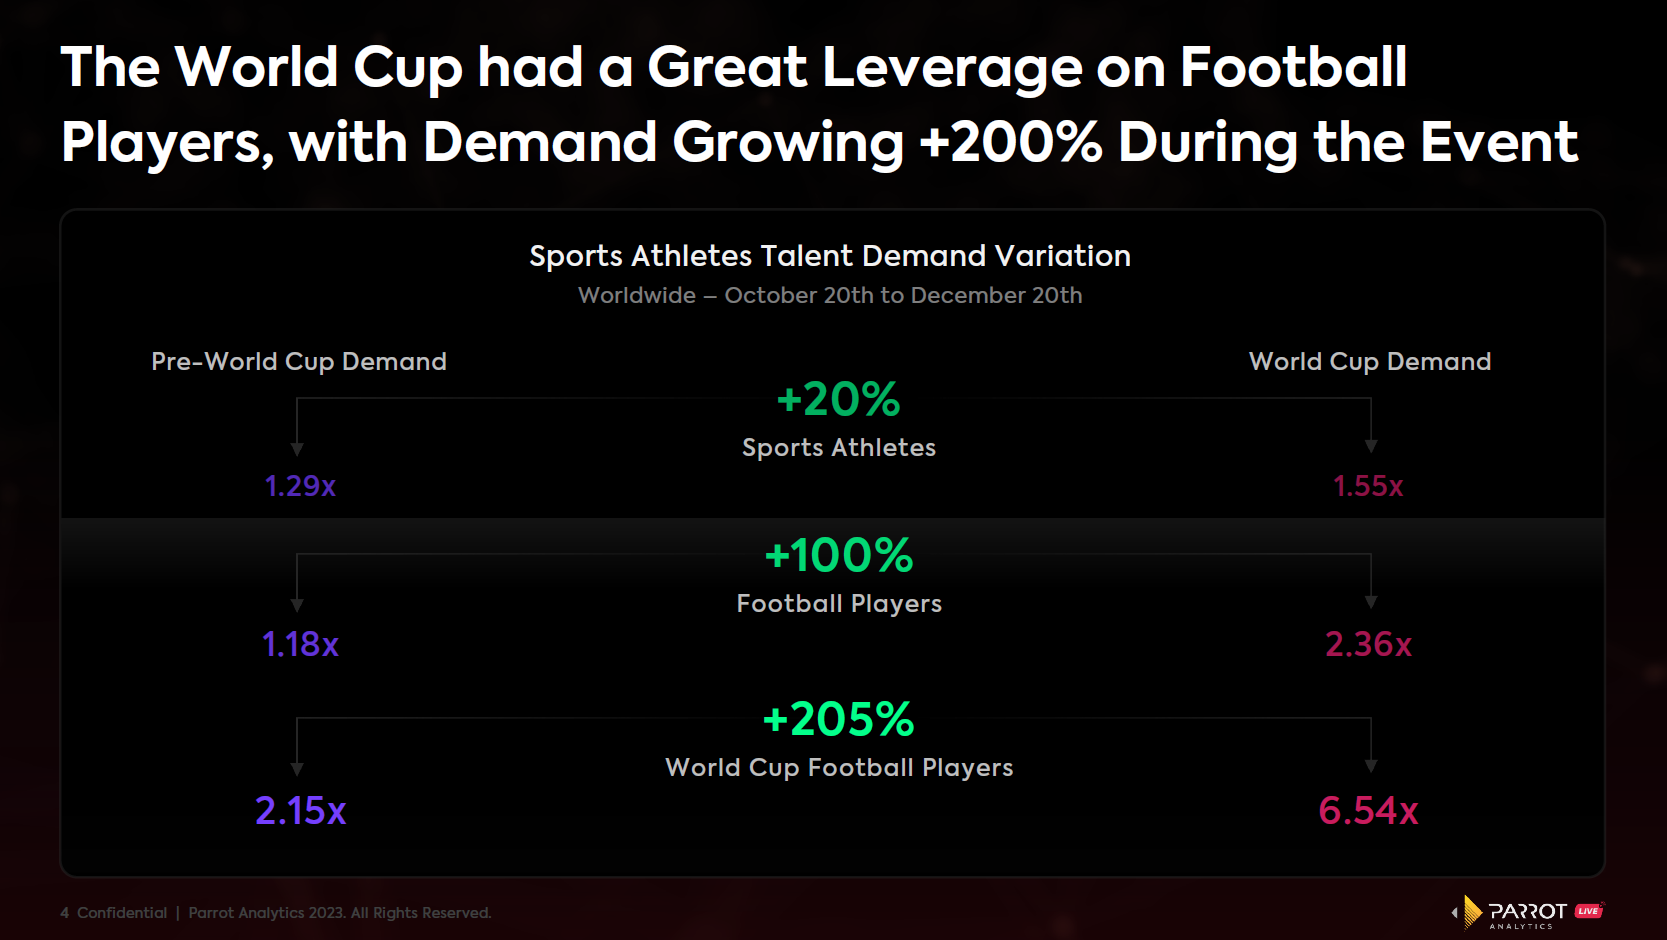Click the down arrow above 2.36x
This screenshot has width=1667, height=940.
[x=1371, y=602]
